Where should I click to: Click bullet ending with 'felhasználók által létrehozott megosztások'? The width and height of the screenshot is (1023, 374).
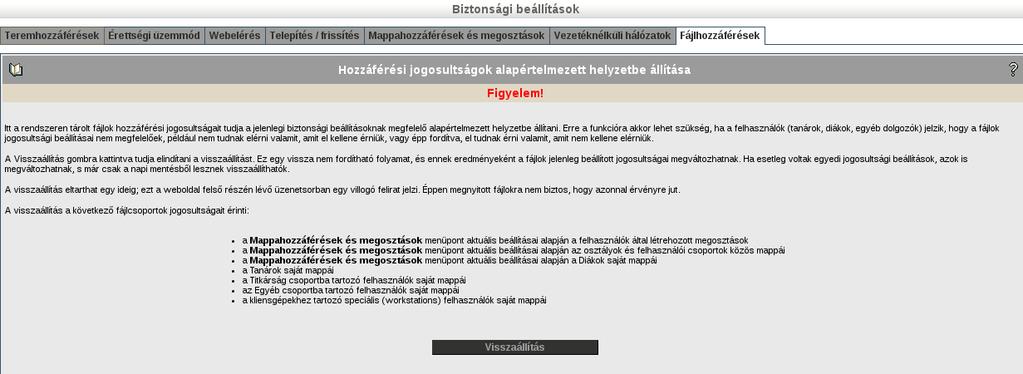click(x=495, y=240)
